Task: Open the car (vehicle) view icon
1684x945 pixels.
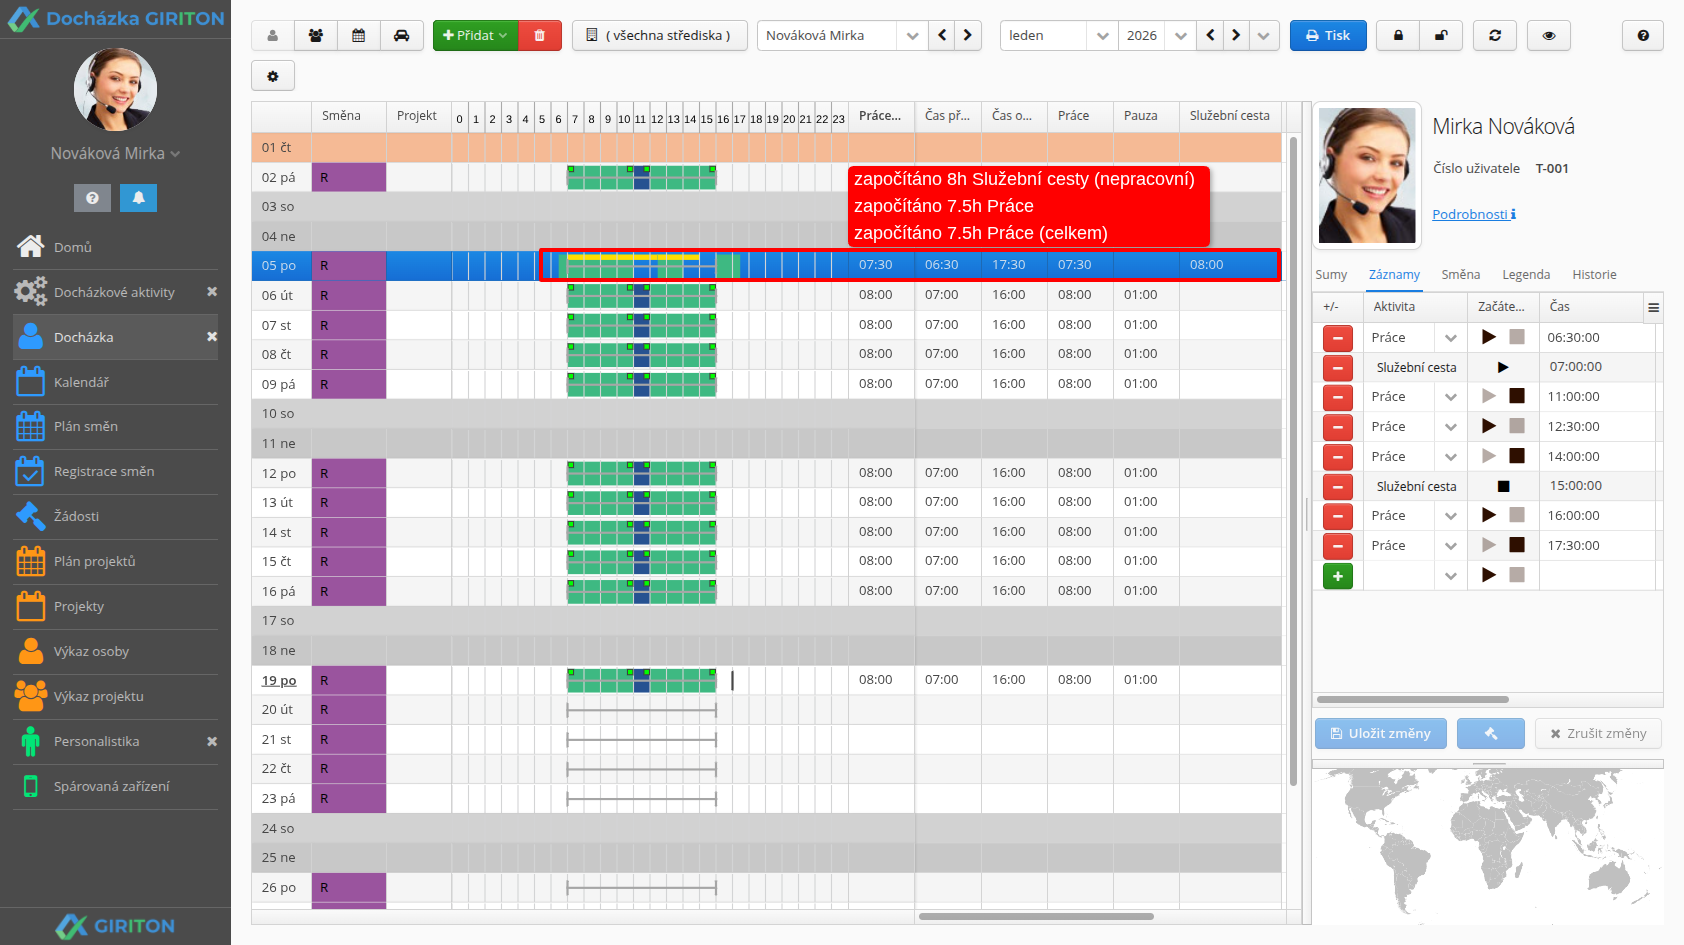Action: click(x=402, y=36)
